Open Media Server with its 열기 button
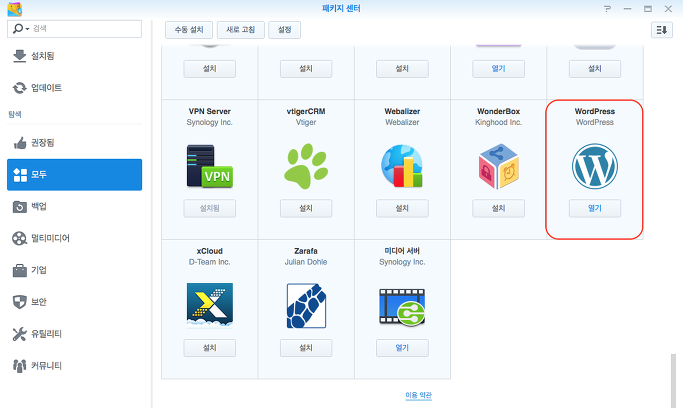This screenshot has width=683, height=408. [x=402, y=348]
